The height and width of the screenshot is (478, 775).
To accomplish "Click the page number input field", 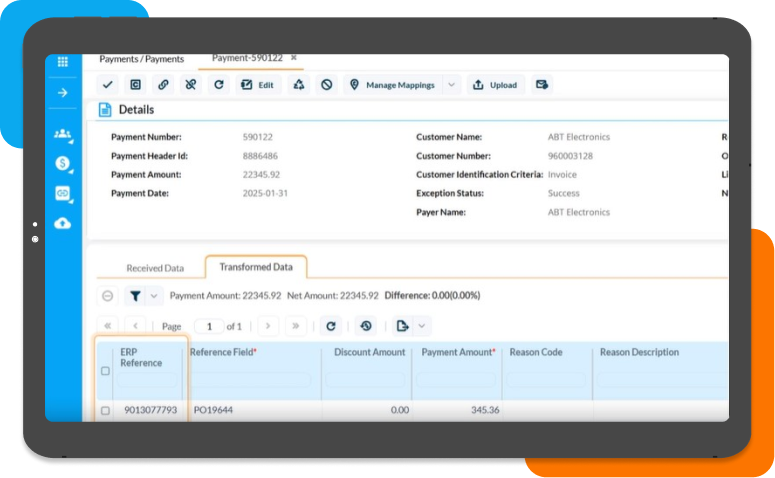I will pos(209,326).
